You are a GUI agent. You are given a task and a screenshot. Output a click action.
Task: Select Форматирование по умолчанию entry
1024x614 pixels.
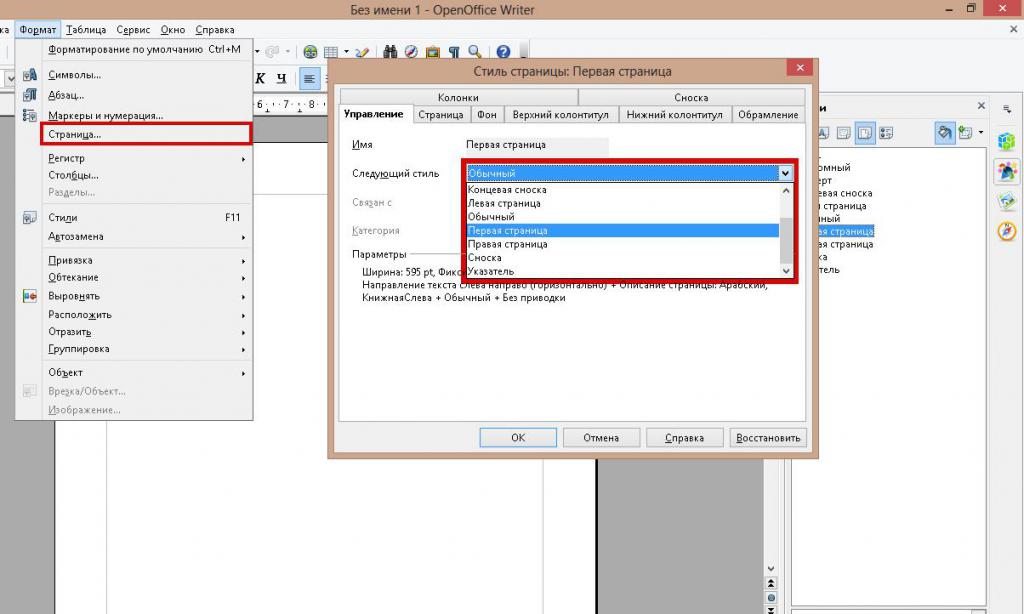point(146,50)
